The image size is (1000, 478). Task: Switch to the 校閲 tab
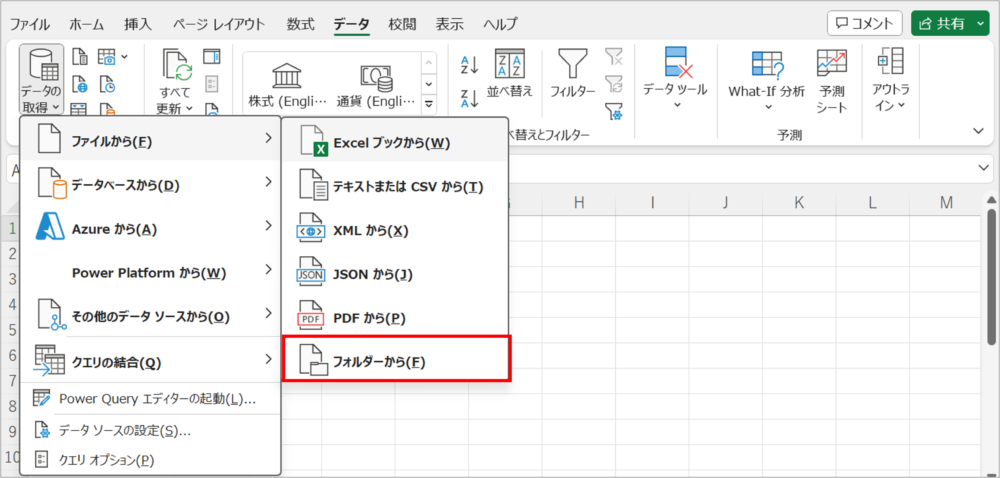[x=402, y=24]
